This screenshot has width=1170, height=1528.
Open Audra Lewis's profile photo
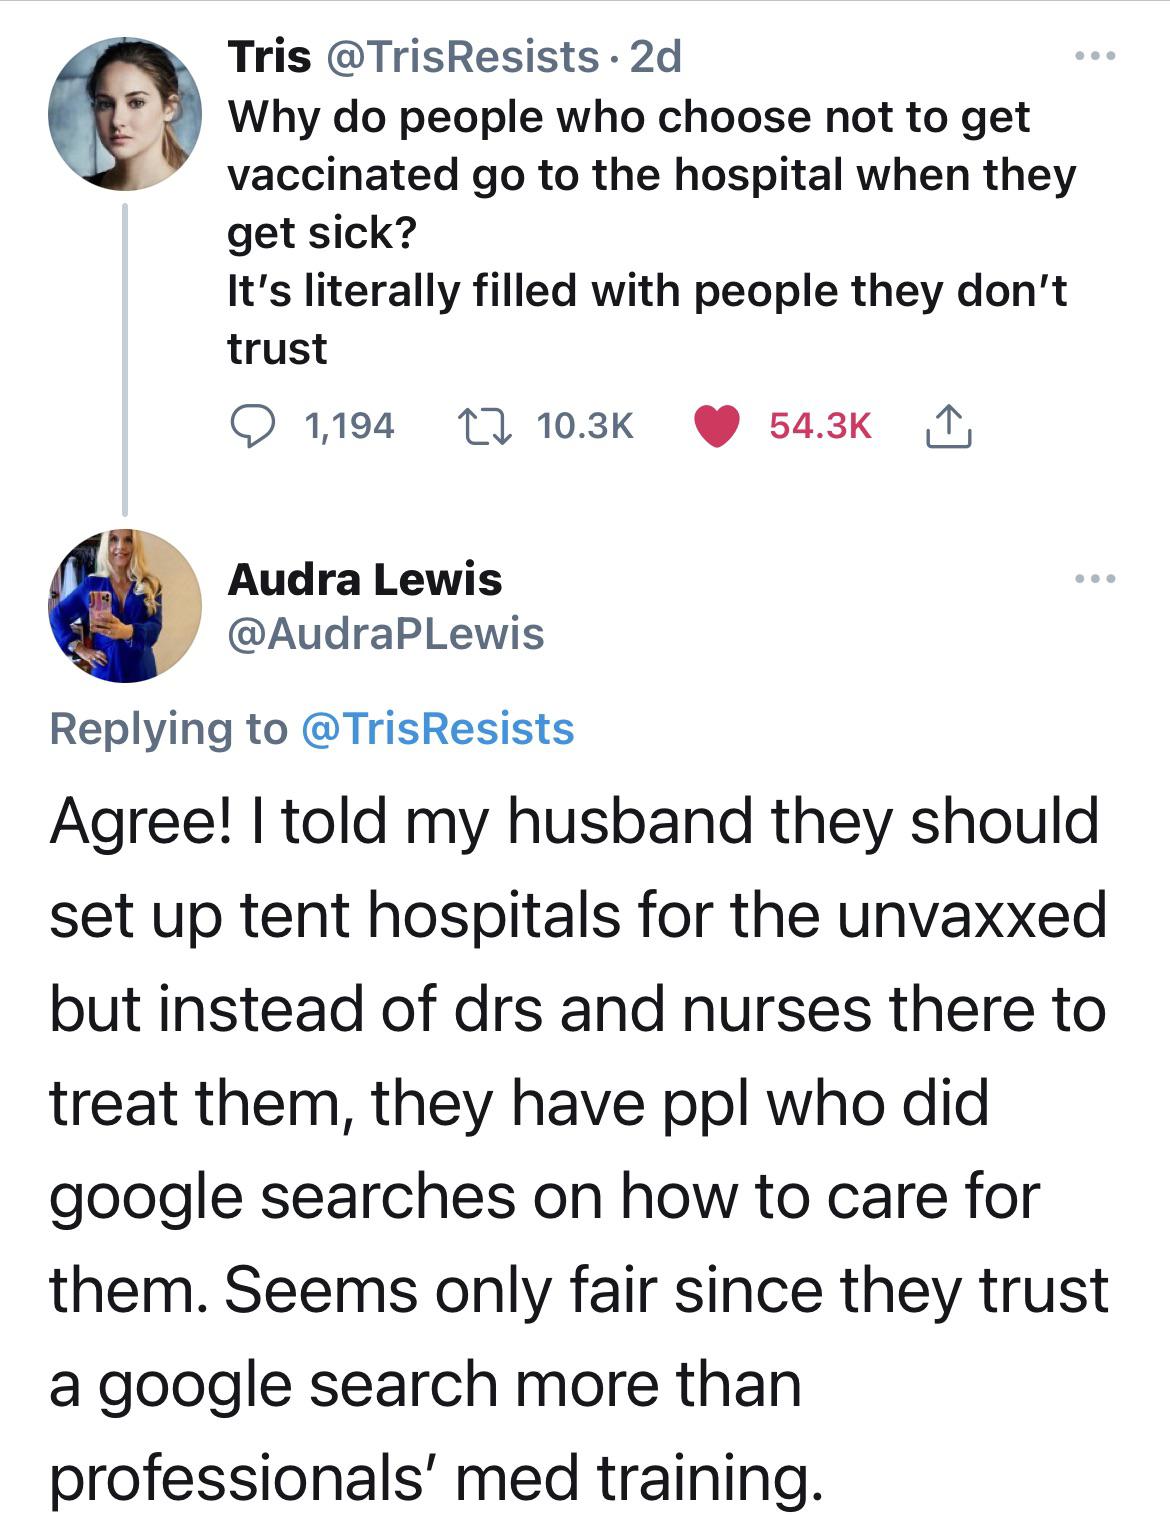point(124,606)
